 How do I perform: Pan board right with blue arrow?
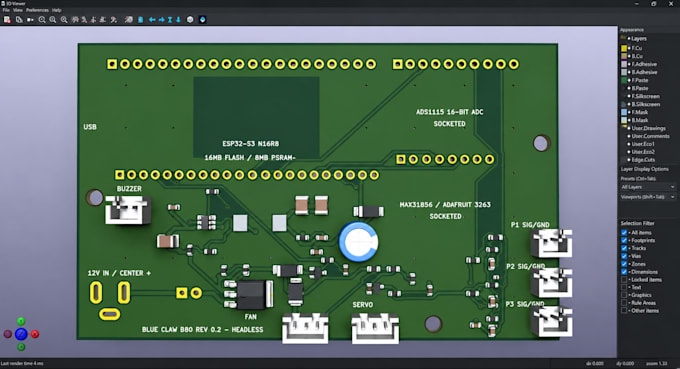point(161,20)
